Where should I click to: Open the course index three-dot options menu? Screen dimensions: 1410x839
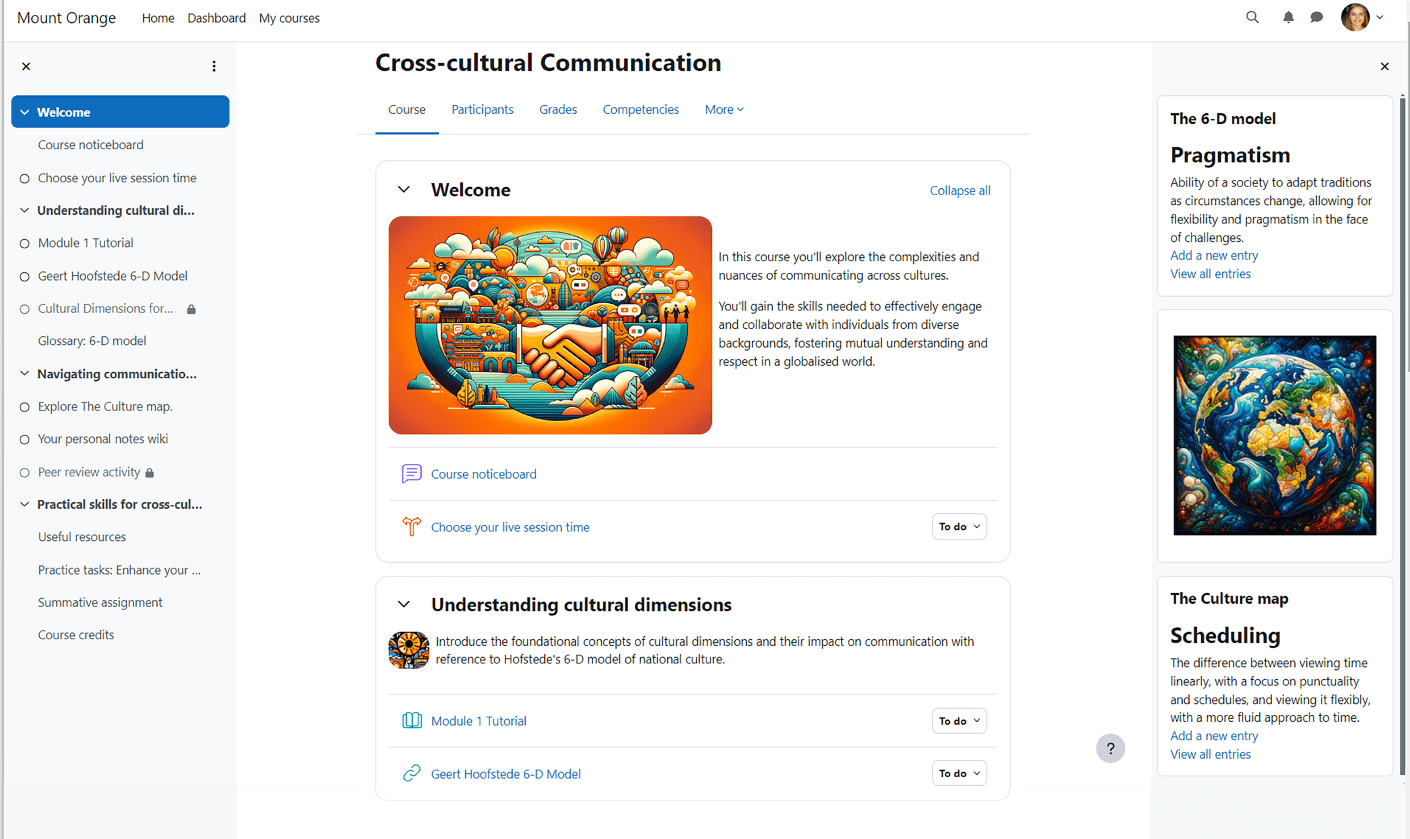click(214, 65)
